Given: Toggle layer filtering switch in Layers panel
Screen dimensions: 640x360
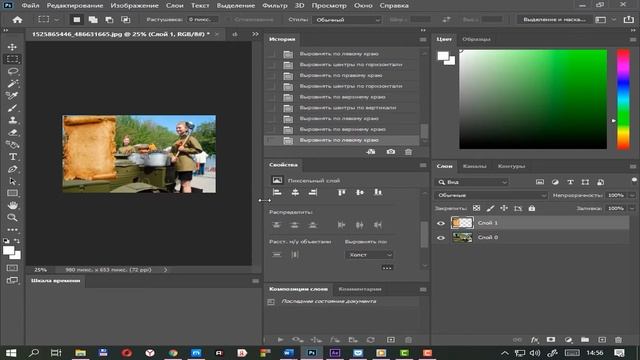Looking at the screenshot, I should click(634, 180).
